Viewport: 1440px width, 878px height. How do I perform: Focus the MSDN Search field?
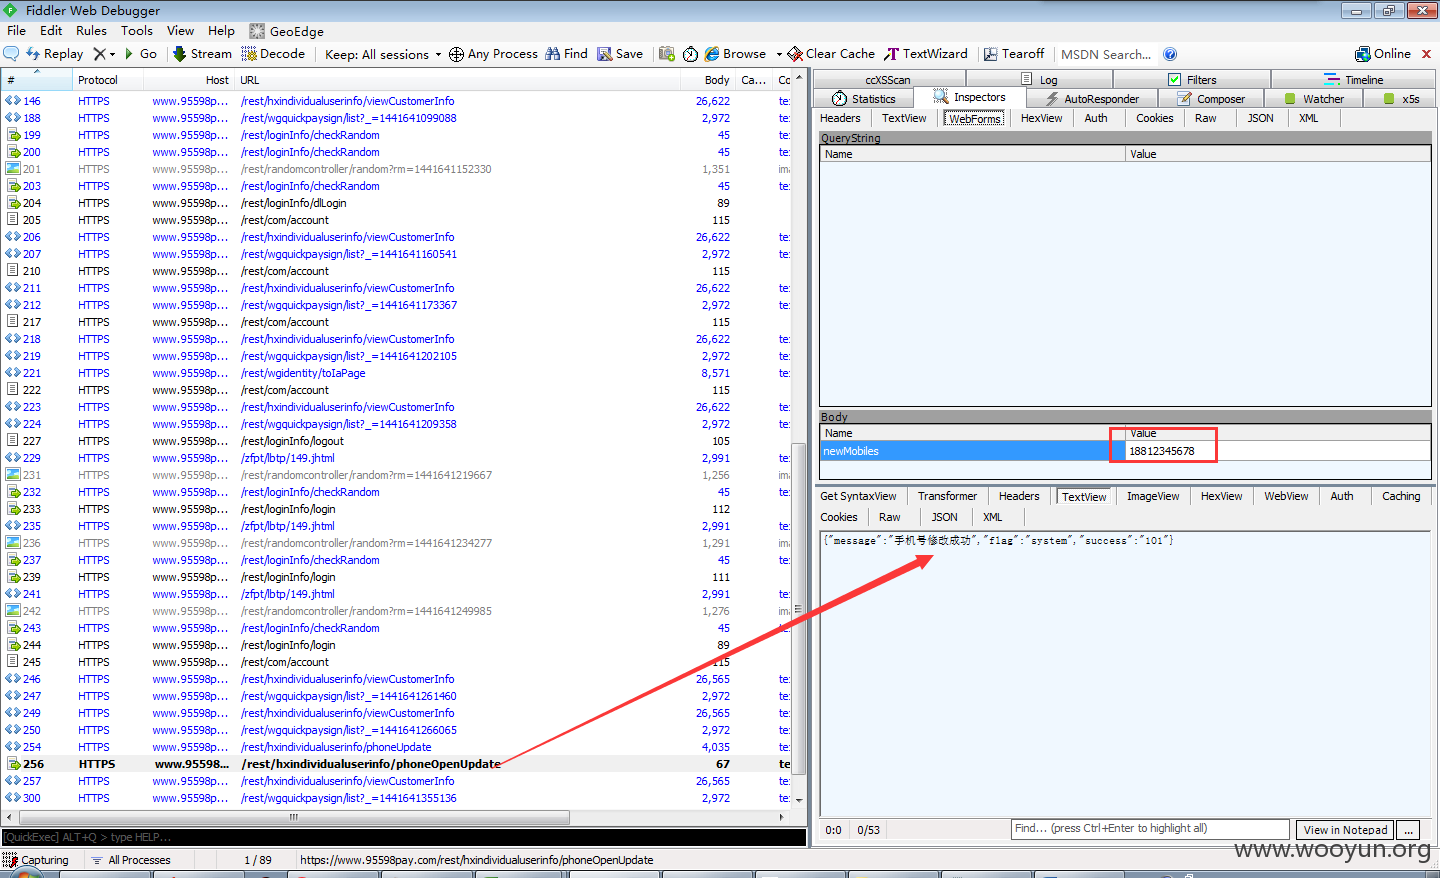pos(1106,54)
